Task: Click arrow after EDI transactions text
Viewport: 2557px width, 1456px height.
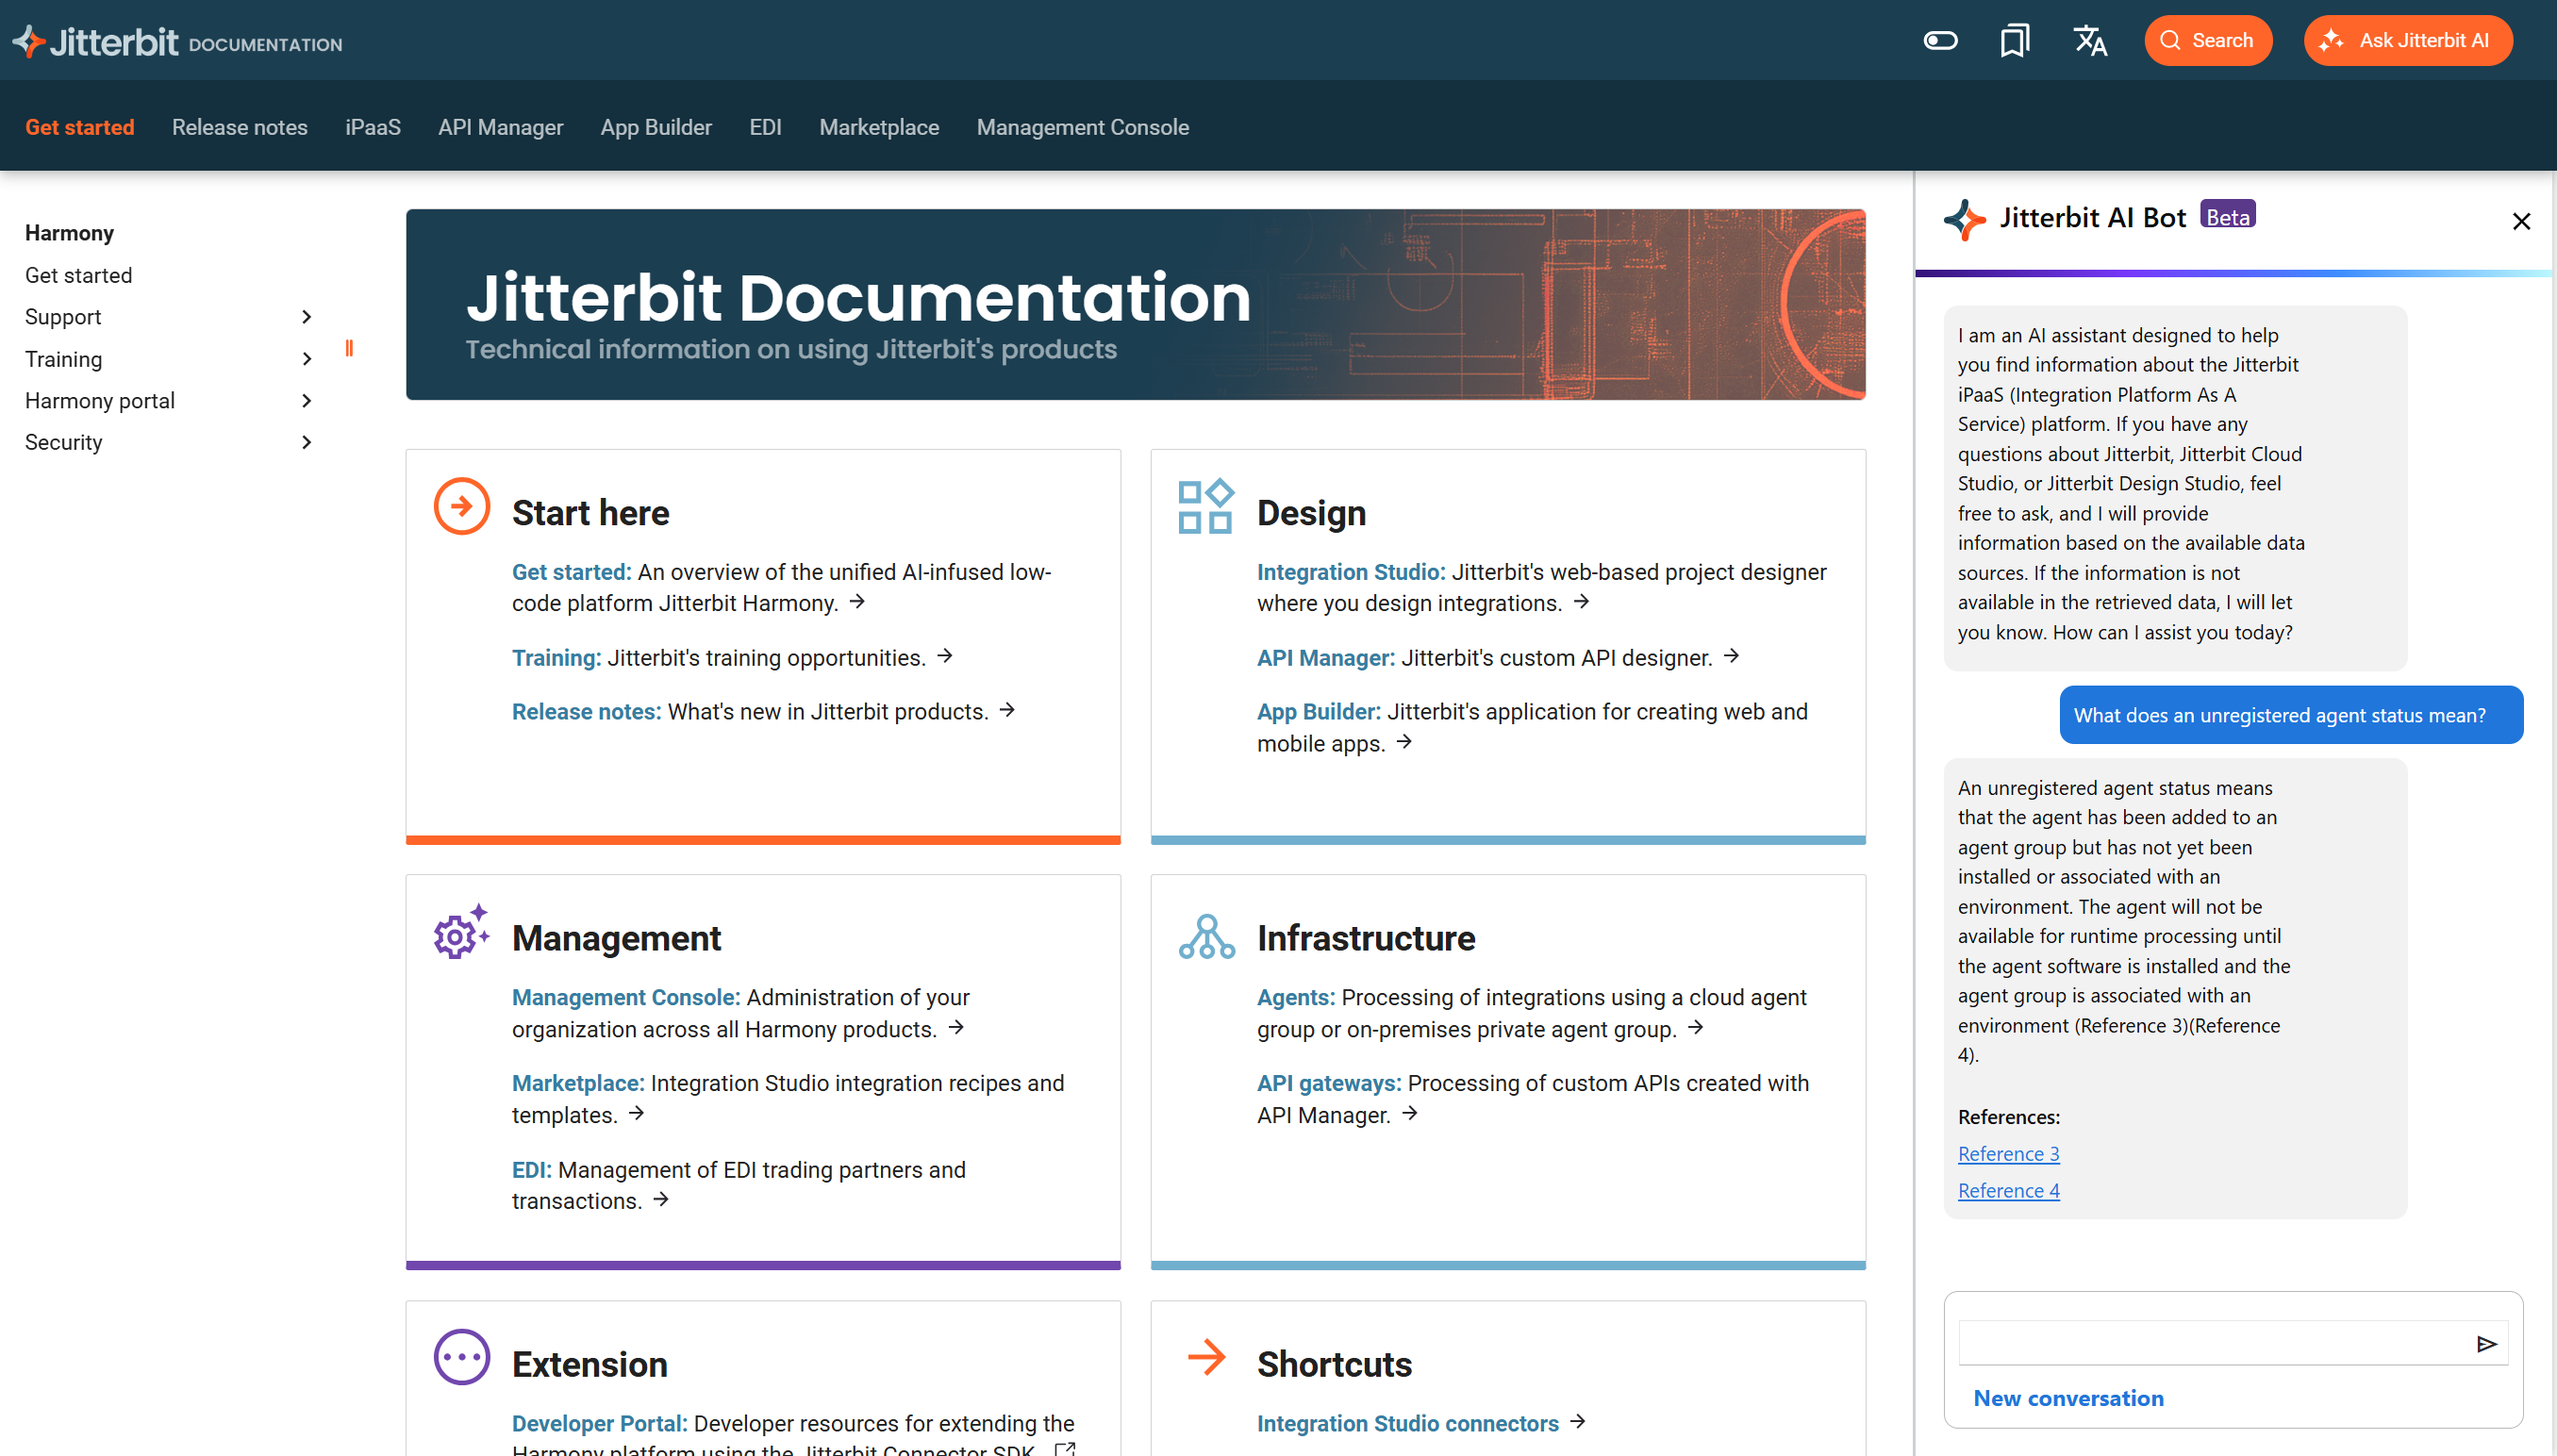Action: pos(661,1200)
